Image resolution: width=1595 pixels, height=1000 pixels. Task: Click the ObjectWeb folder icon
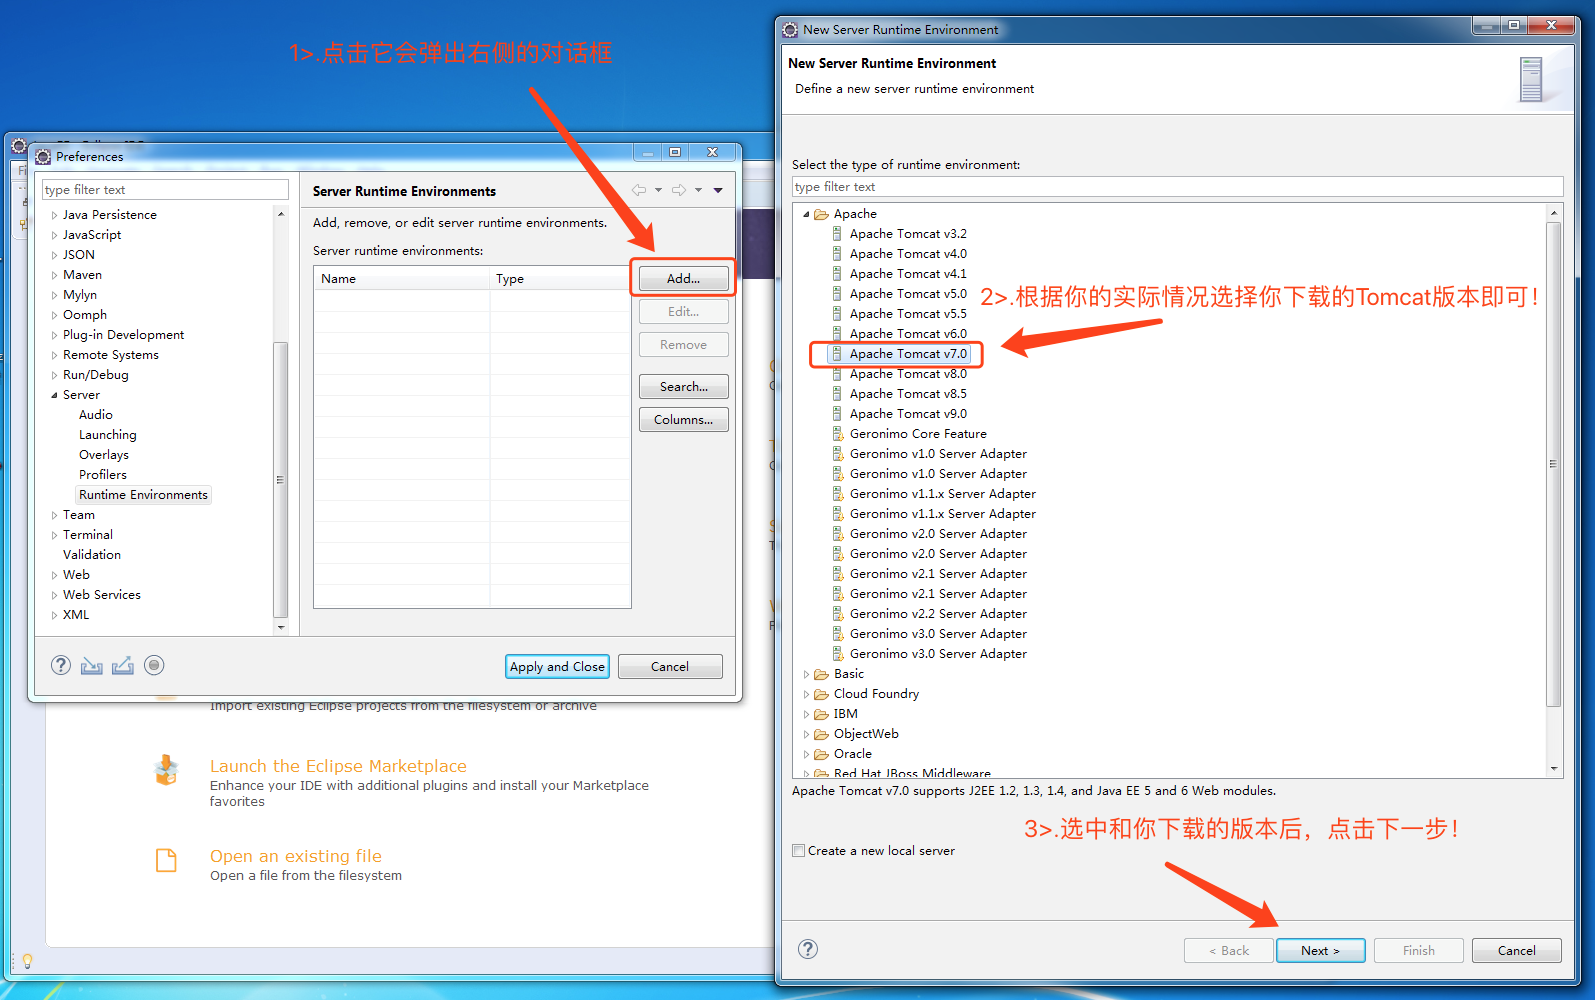click(822, 734)
